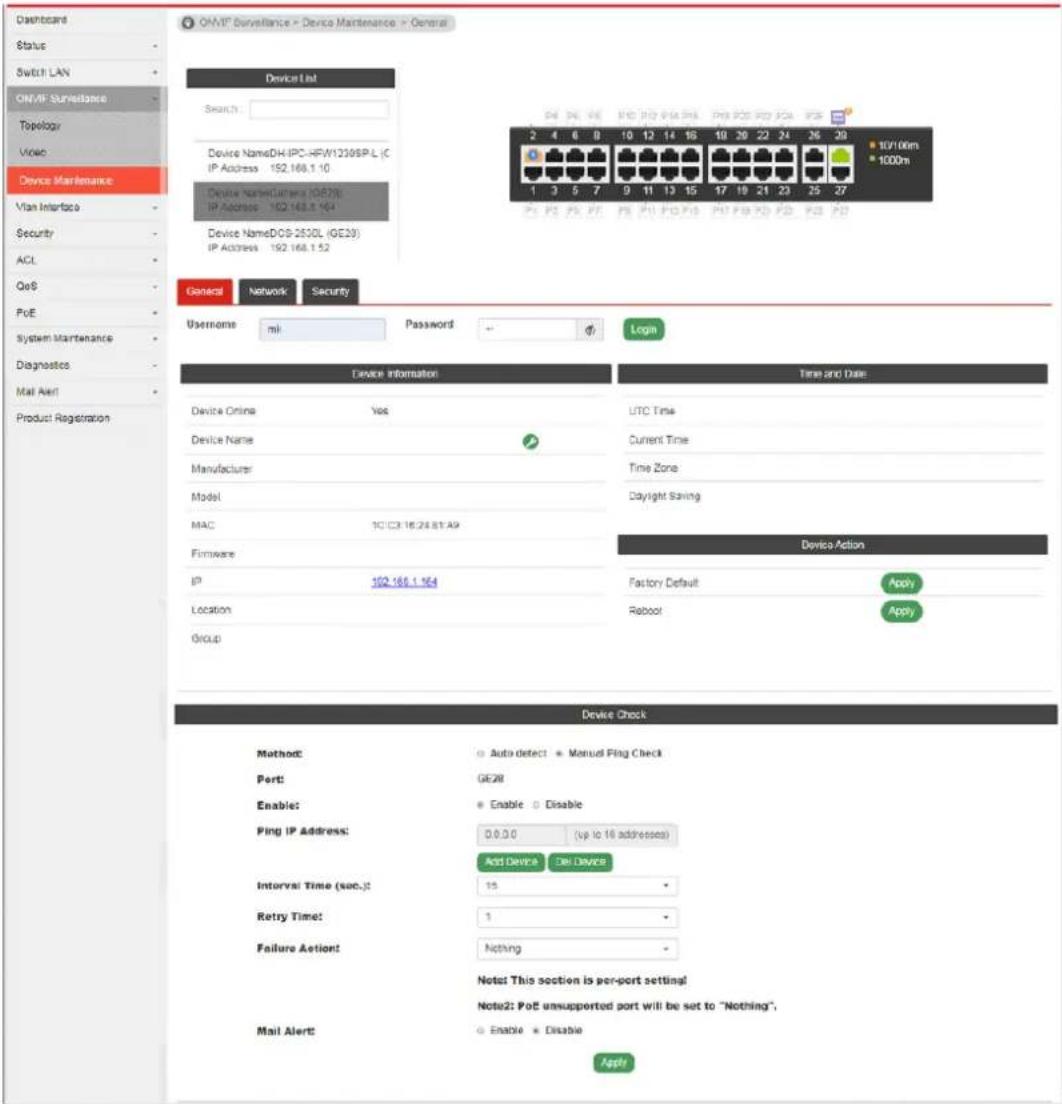Click the Device List search field

tap(319, 110)
